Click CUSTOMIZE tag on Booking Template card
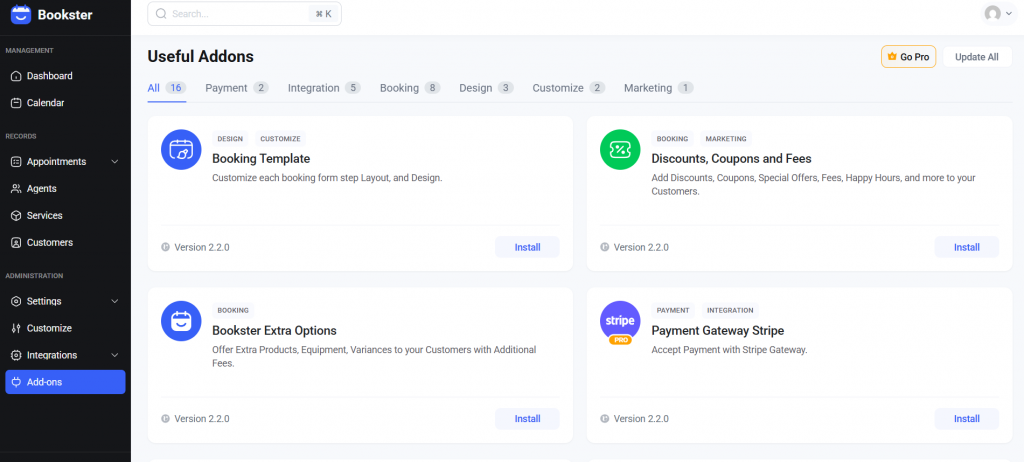This screenshot has width=1024, height=462. (x=280, y=139)
